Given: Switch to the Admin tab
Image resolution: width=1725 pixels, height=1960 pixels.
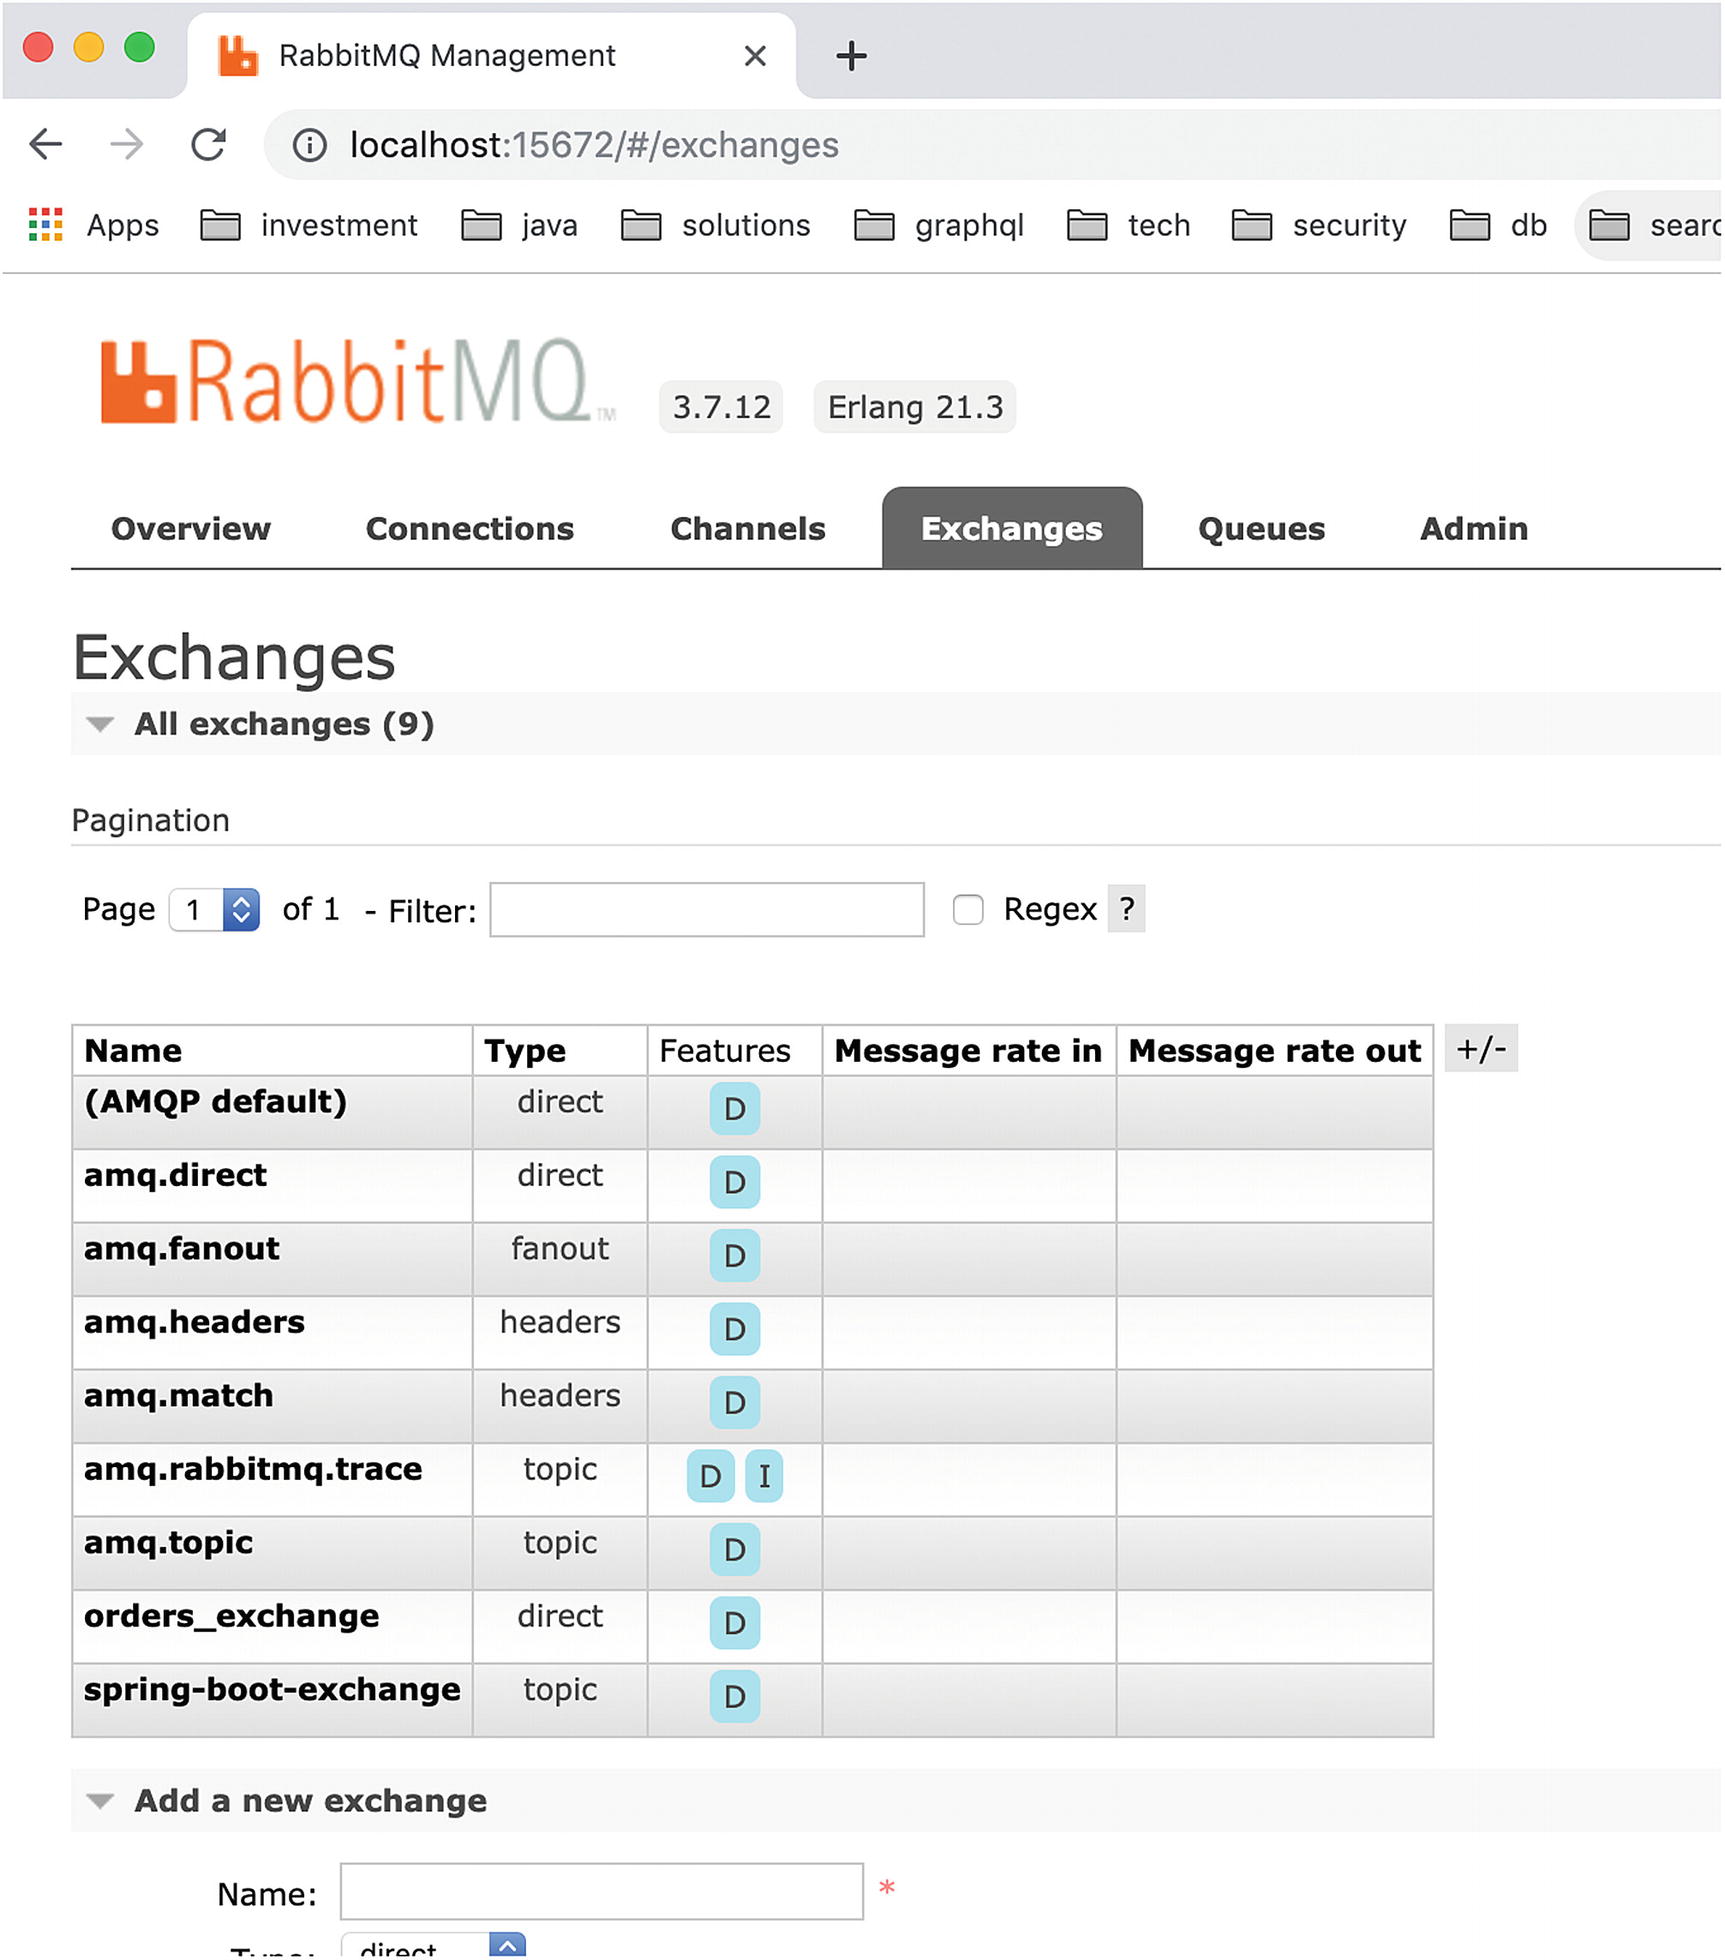Looking at the screenshot, I should (1474, 528).
